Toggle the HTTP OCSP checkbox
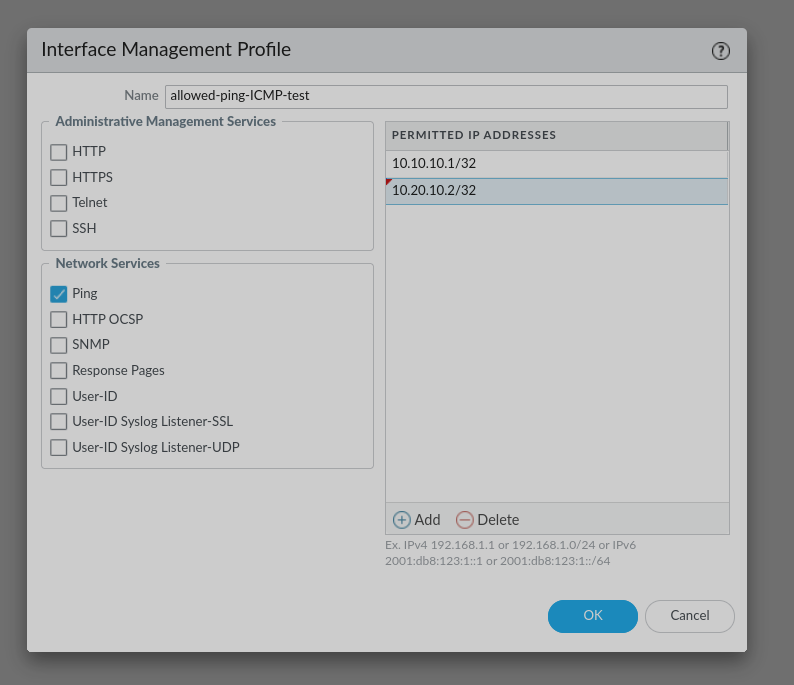The width and height of the screenshot is (794, 685). click(59, 319)
